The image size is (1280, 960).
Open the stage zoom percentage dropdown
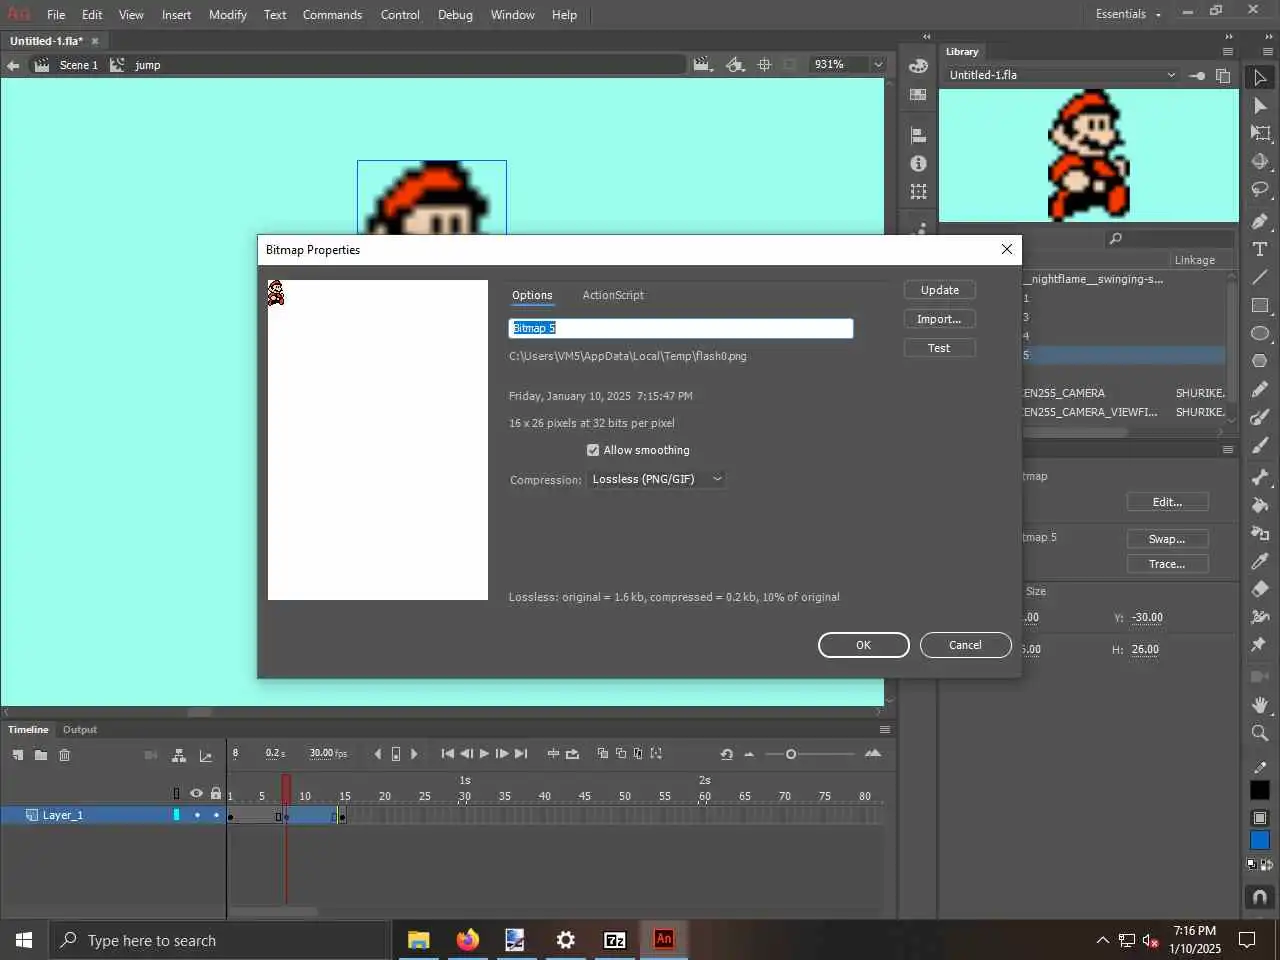pyautogui.click(x=878, y=64)
